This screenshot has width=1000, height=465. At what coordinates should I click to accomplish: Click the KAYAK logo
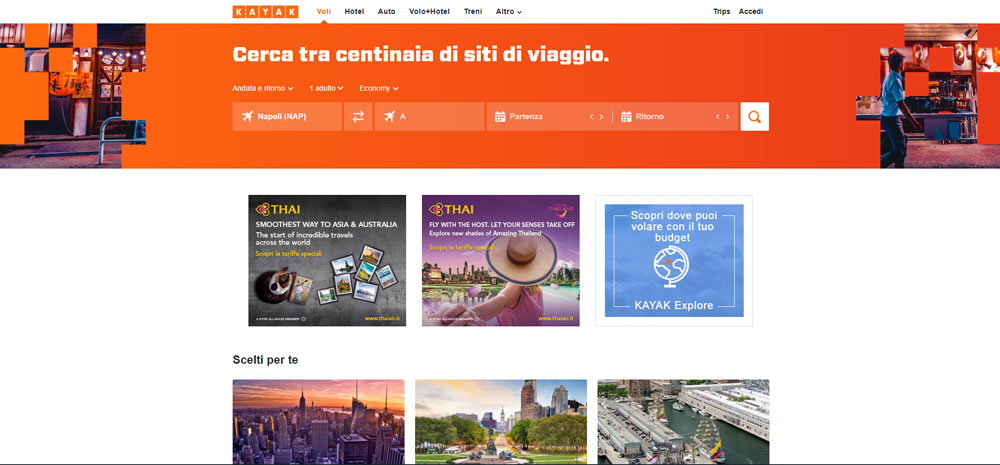265,12
